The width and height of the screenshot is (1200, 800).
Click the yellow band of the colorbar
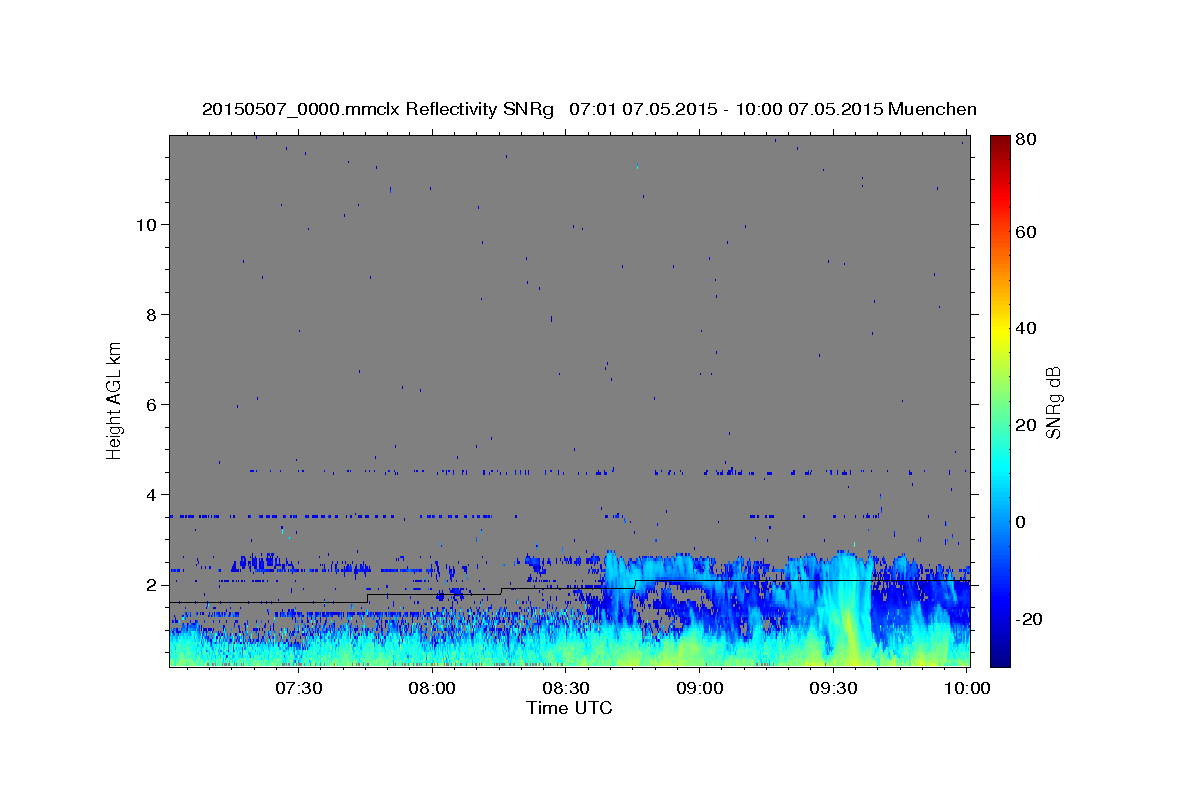pos(999,330)
